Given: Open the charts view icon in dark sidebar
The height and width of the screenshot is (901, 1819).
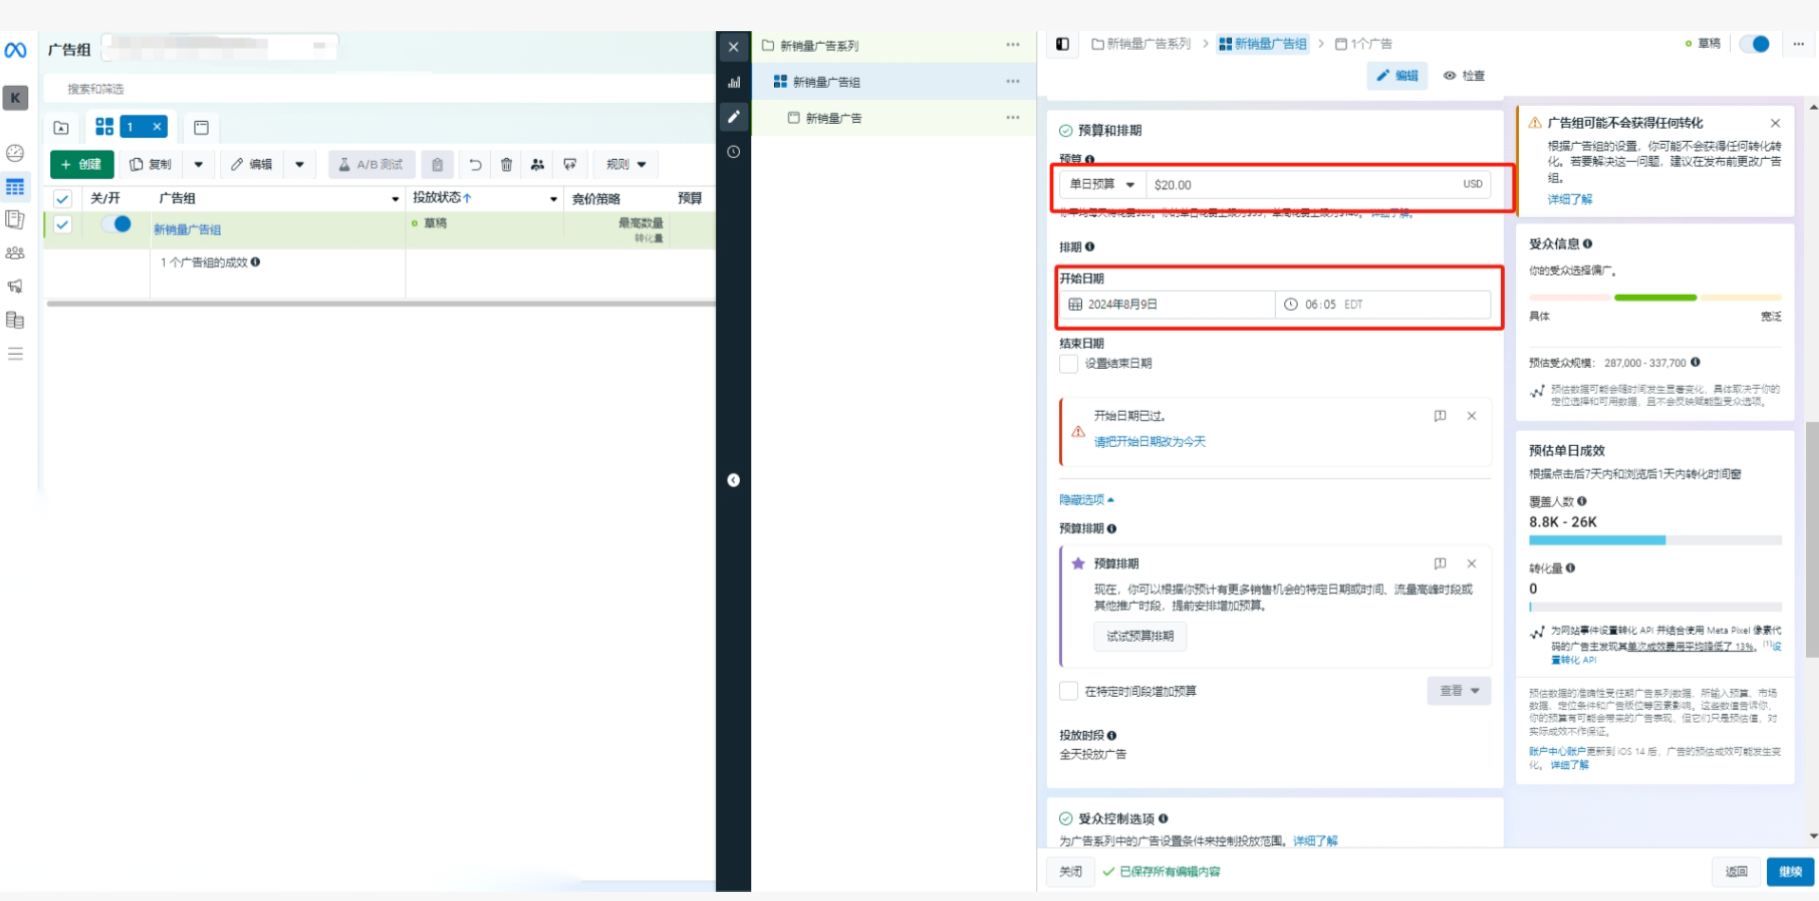Looking at the screenshot, I should [x=734, y=82].
